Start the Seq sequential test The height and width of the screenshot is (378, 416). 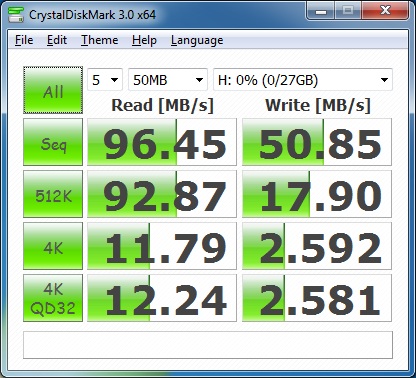(53, 142)
